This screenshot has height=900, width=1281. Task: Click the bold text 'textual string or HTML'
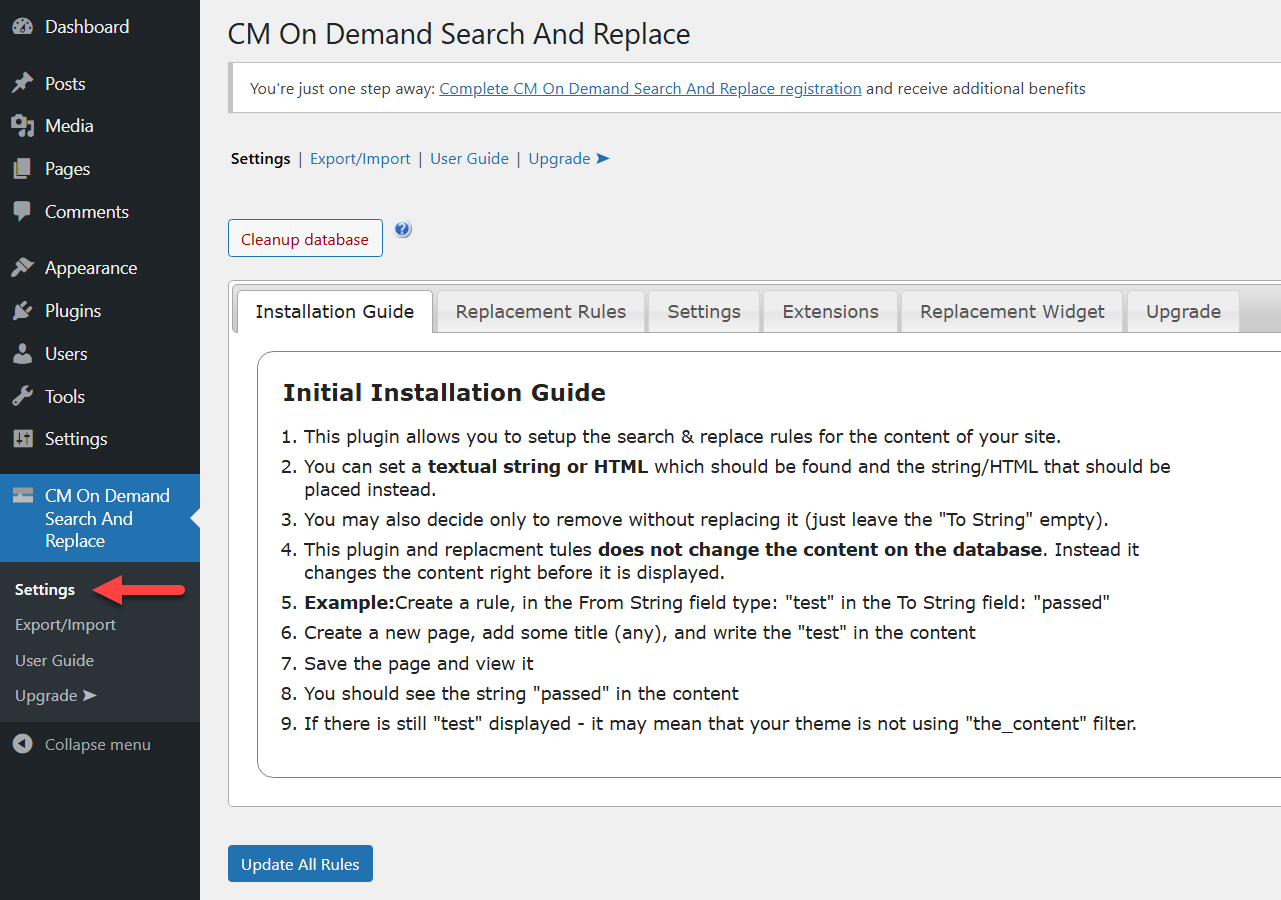pos(538,466)
